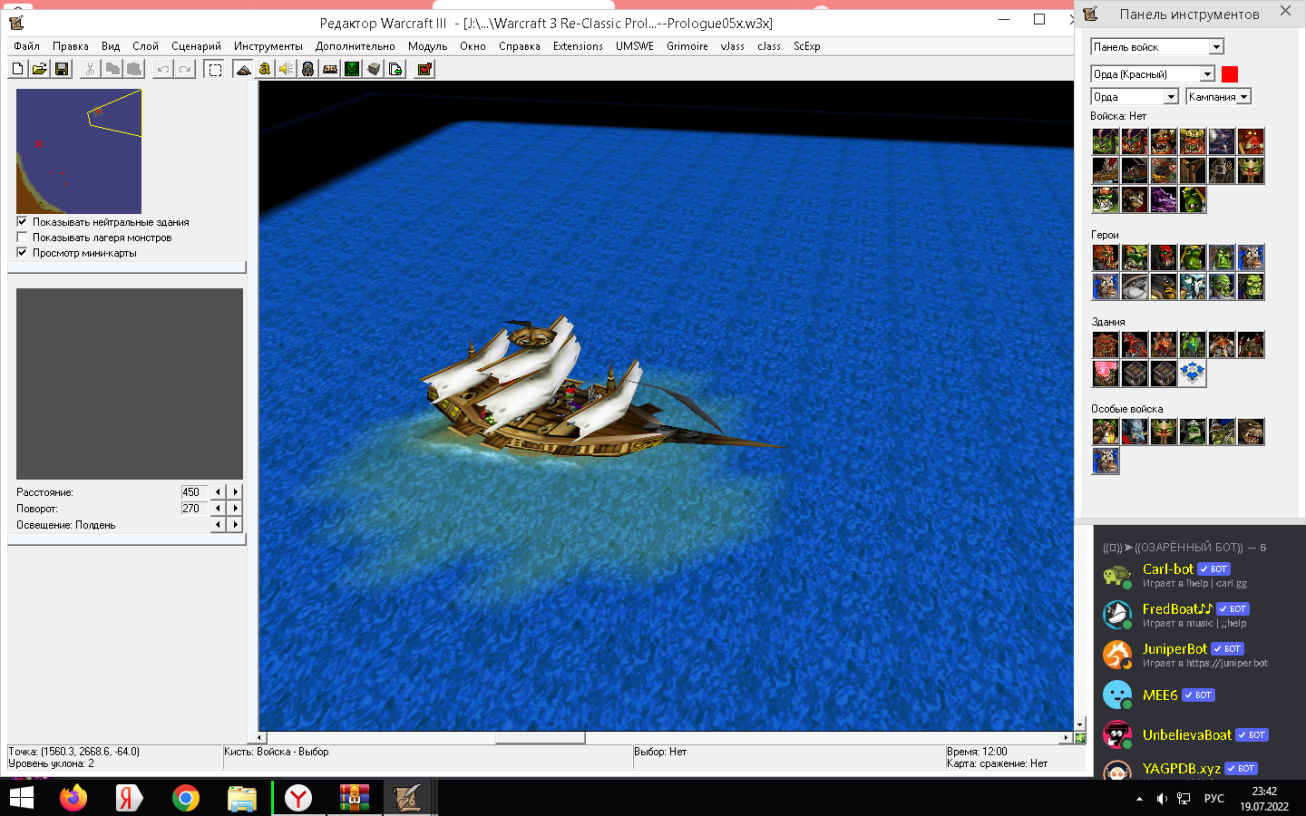This screenshot has width=1306, height=816.
Task: Click the РУС language indicator in the tray
Action: [x=1213, y=799]
